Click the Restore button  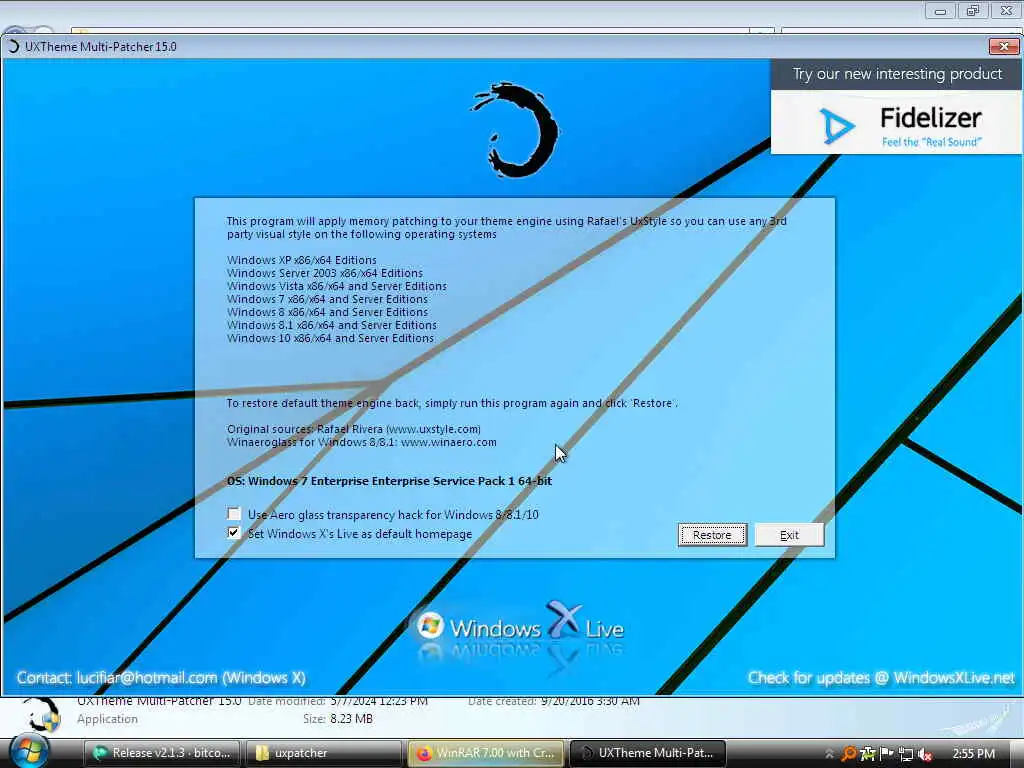712,535
